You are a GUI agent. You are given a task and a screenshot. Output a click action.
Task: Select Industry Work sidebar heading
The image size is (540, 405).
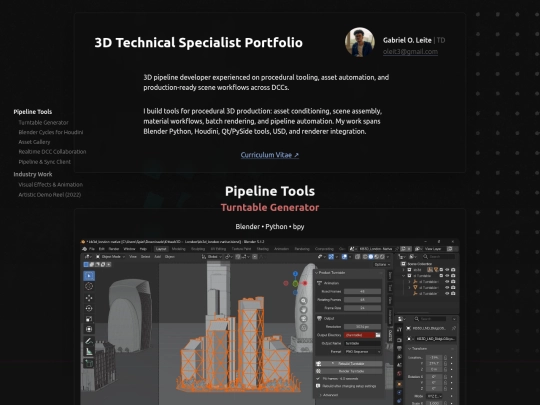(33, 174)
